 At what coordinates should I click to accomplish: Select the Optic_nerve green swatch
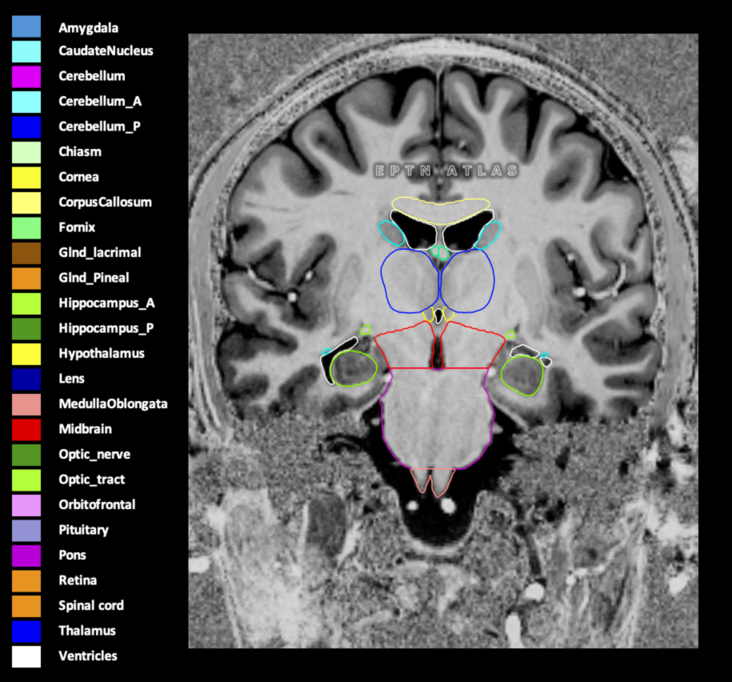[x=26, y=455]
